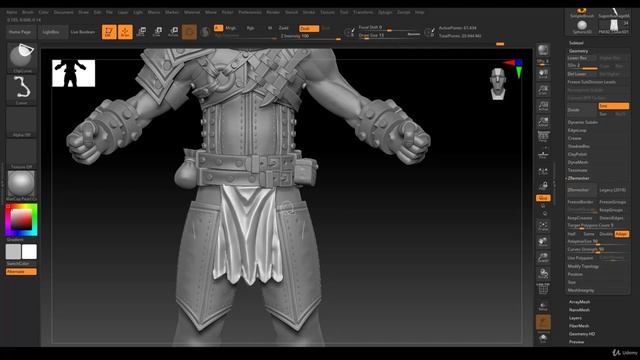Toggle the orange Solo icon
640x360 pixels.
click(x=543, y=322)
